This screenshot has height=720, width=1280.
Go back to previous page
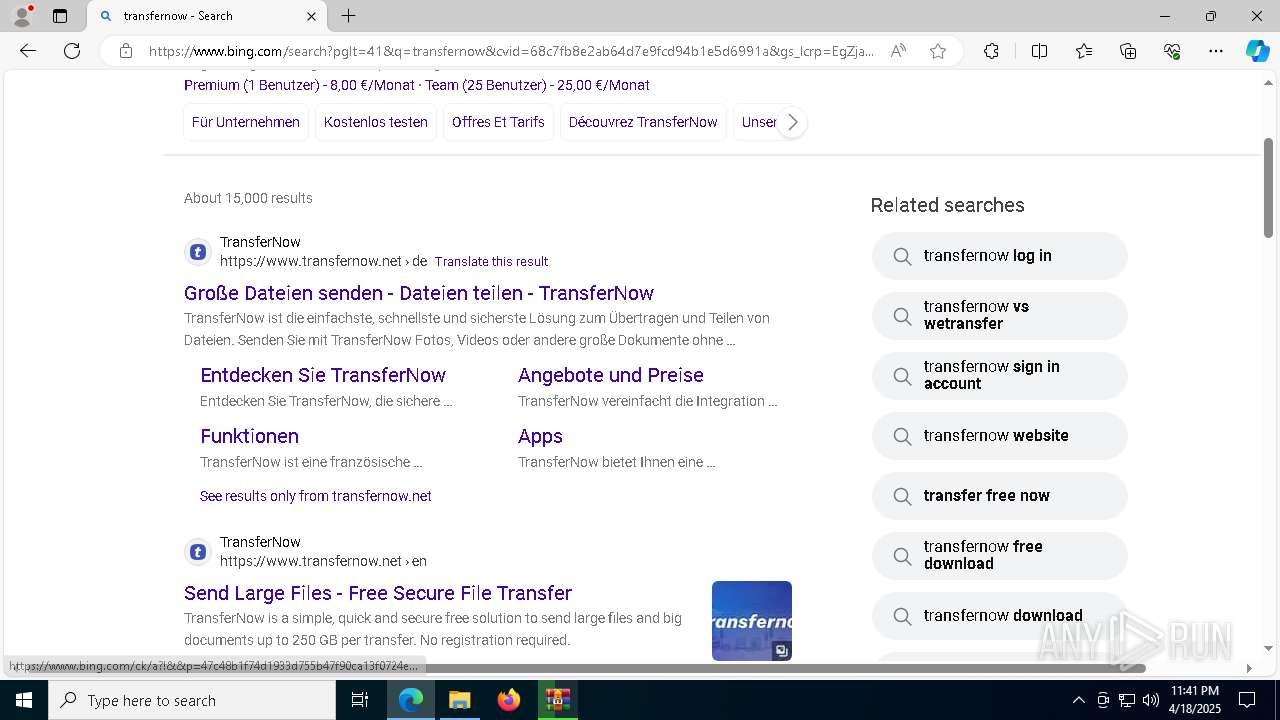(28, 51)
